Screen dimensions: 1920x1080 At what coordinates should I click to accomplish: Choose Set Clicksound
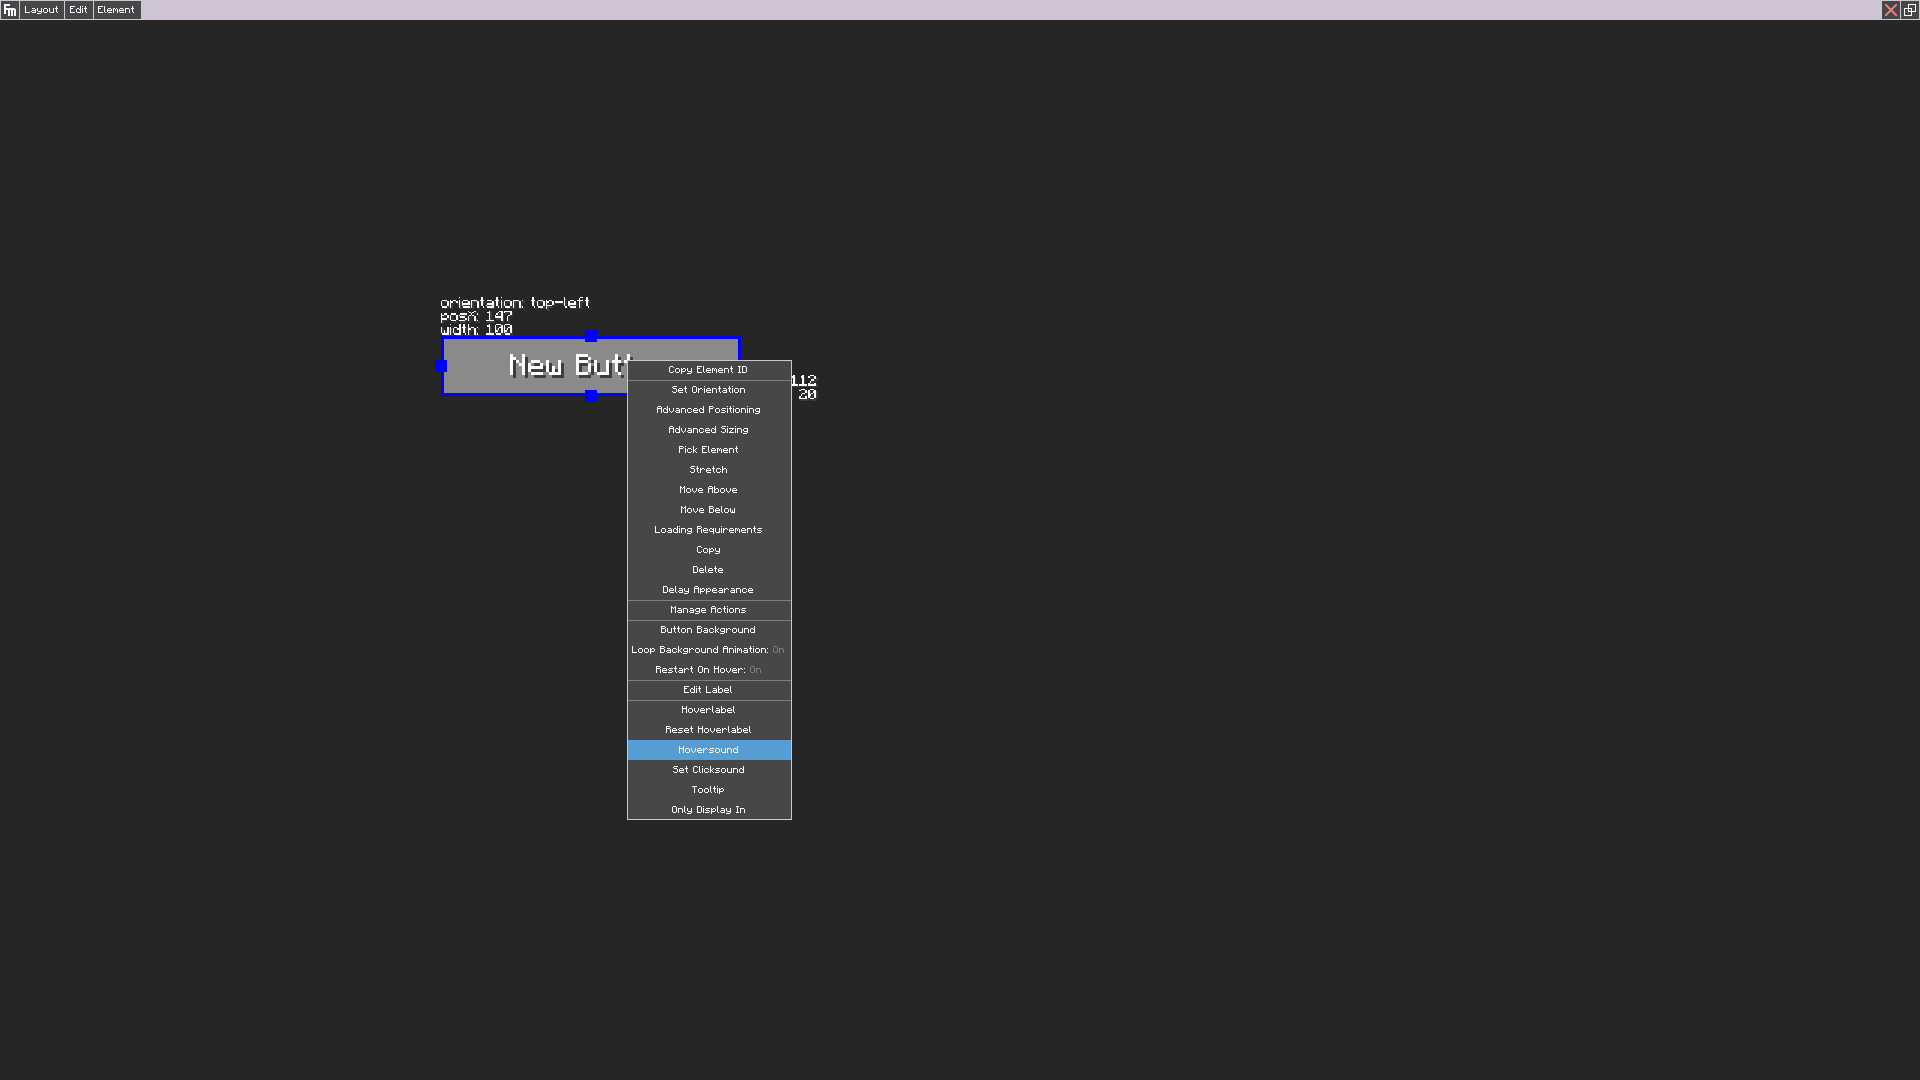point(709,770)
